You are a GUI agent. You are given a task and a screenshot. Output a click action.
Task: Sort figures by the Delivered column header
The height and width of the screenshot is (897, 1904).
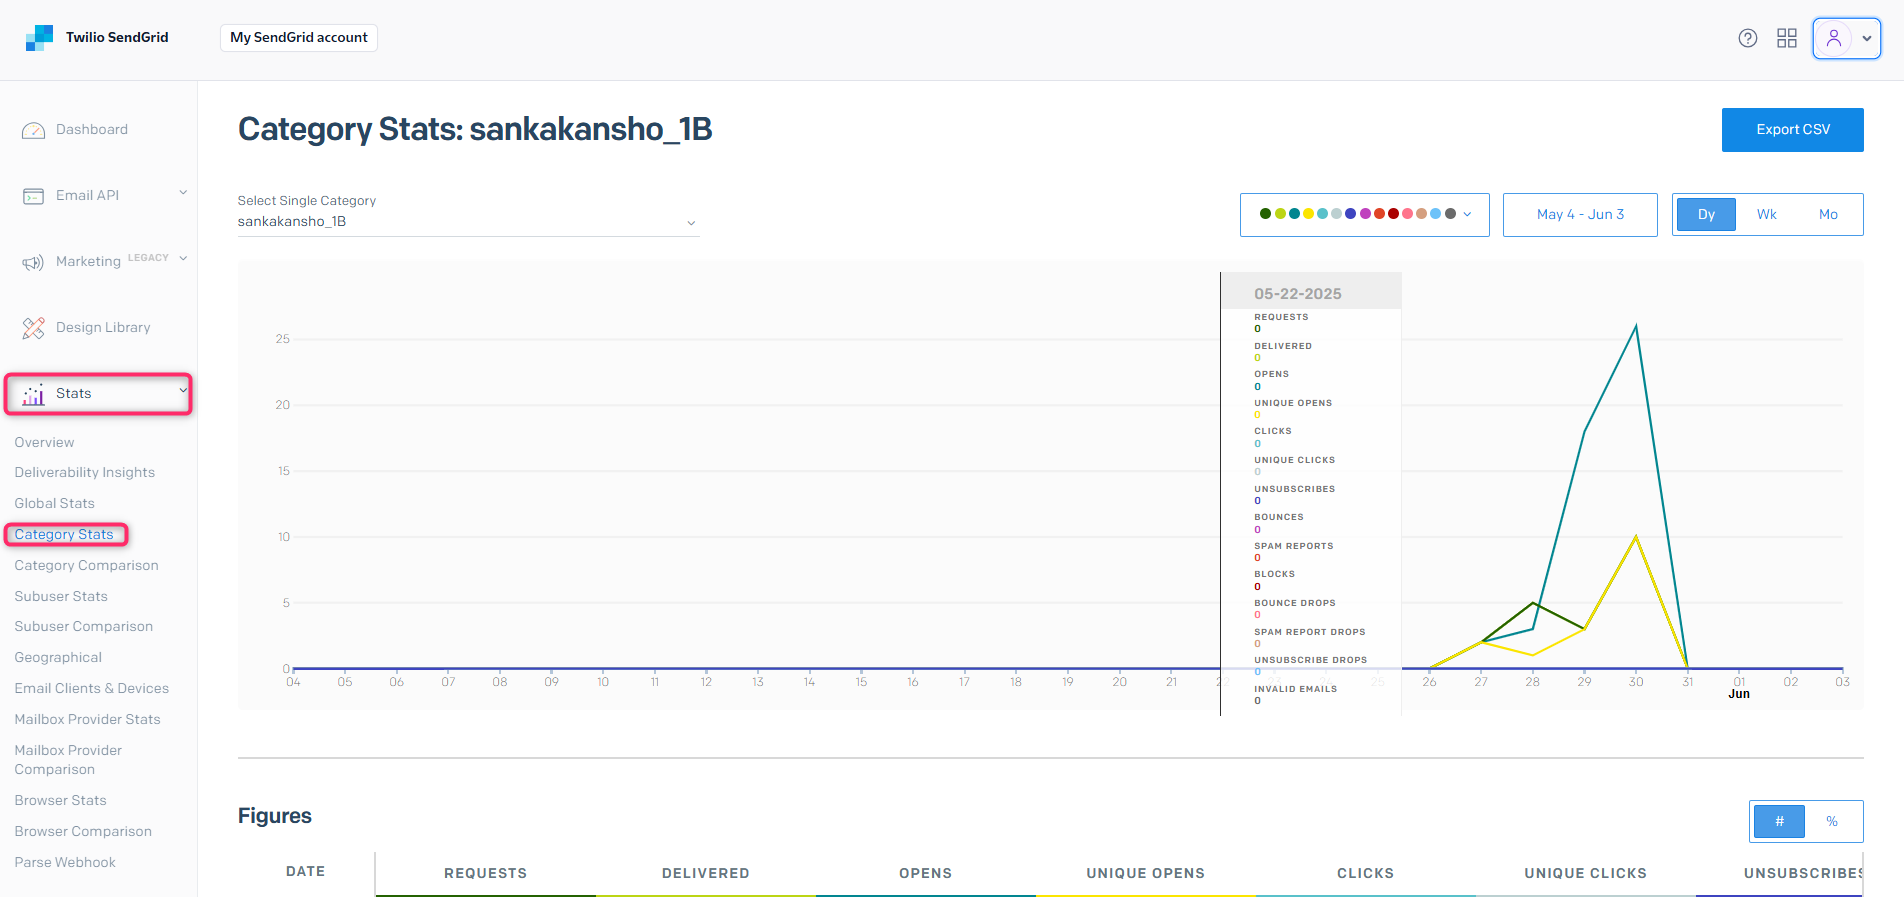705,873
